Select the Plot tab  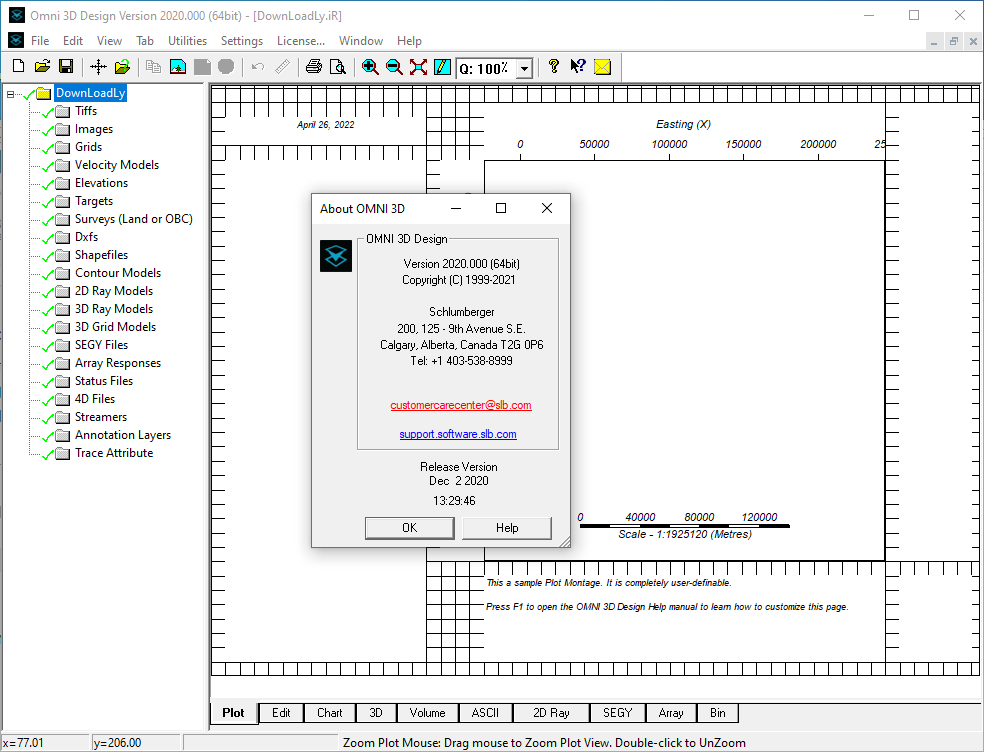233,712
